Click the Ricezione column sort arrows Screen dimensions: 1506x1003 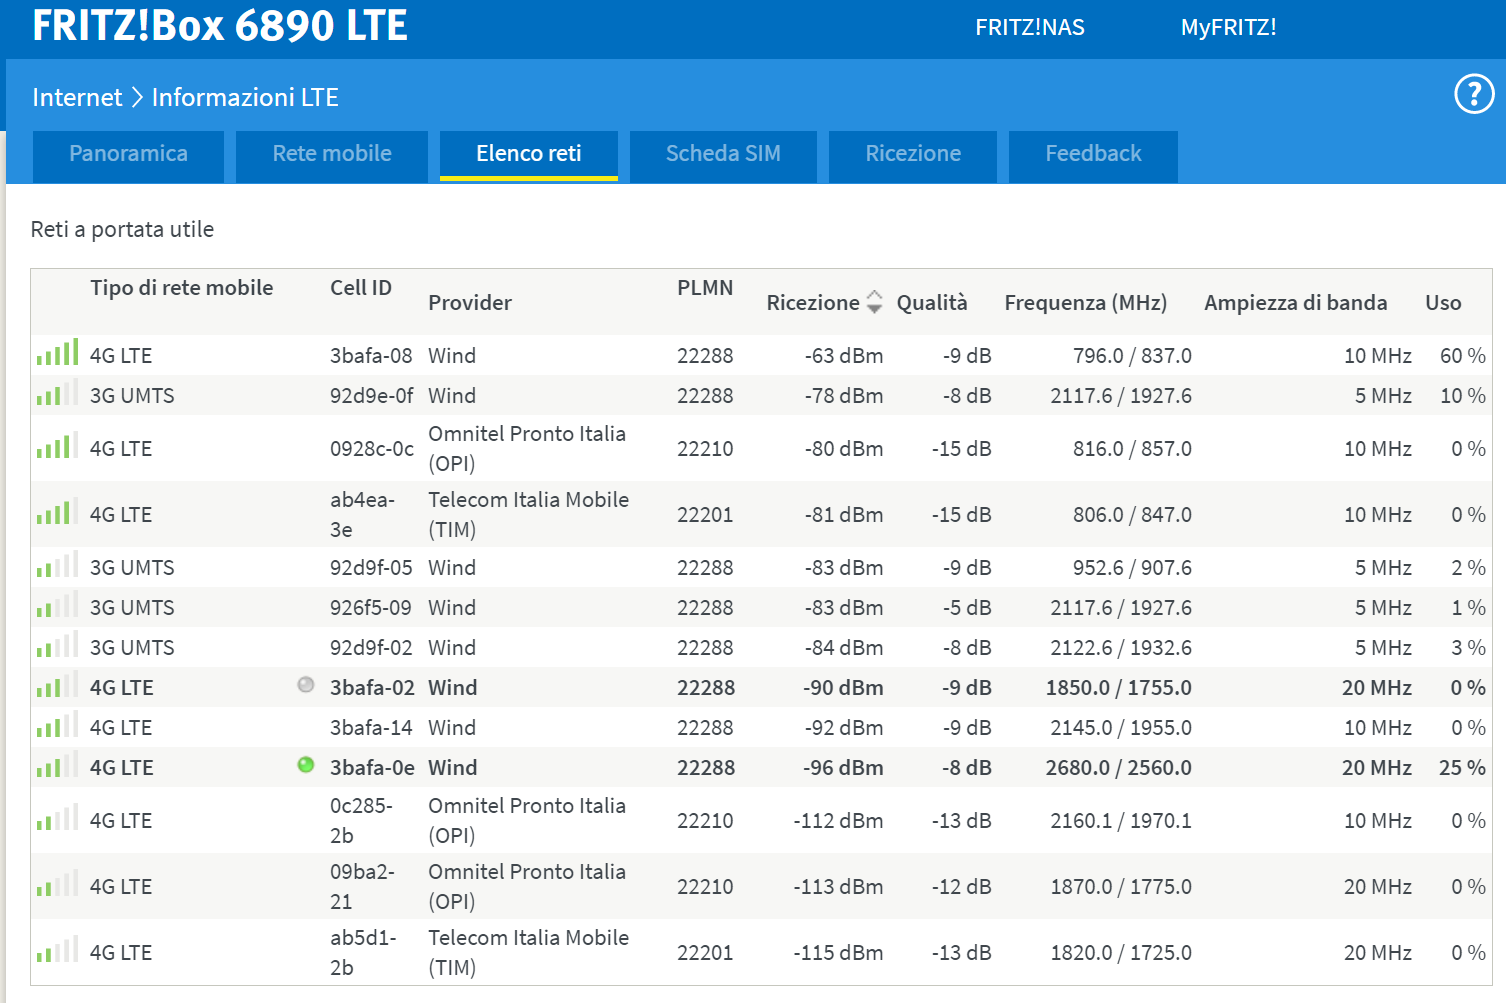click(x=874, y=302)
